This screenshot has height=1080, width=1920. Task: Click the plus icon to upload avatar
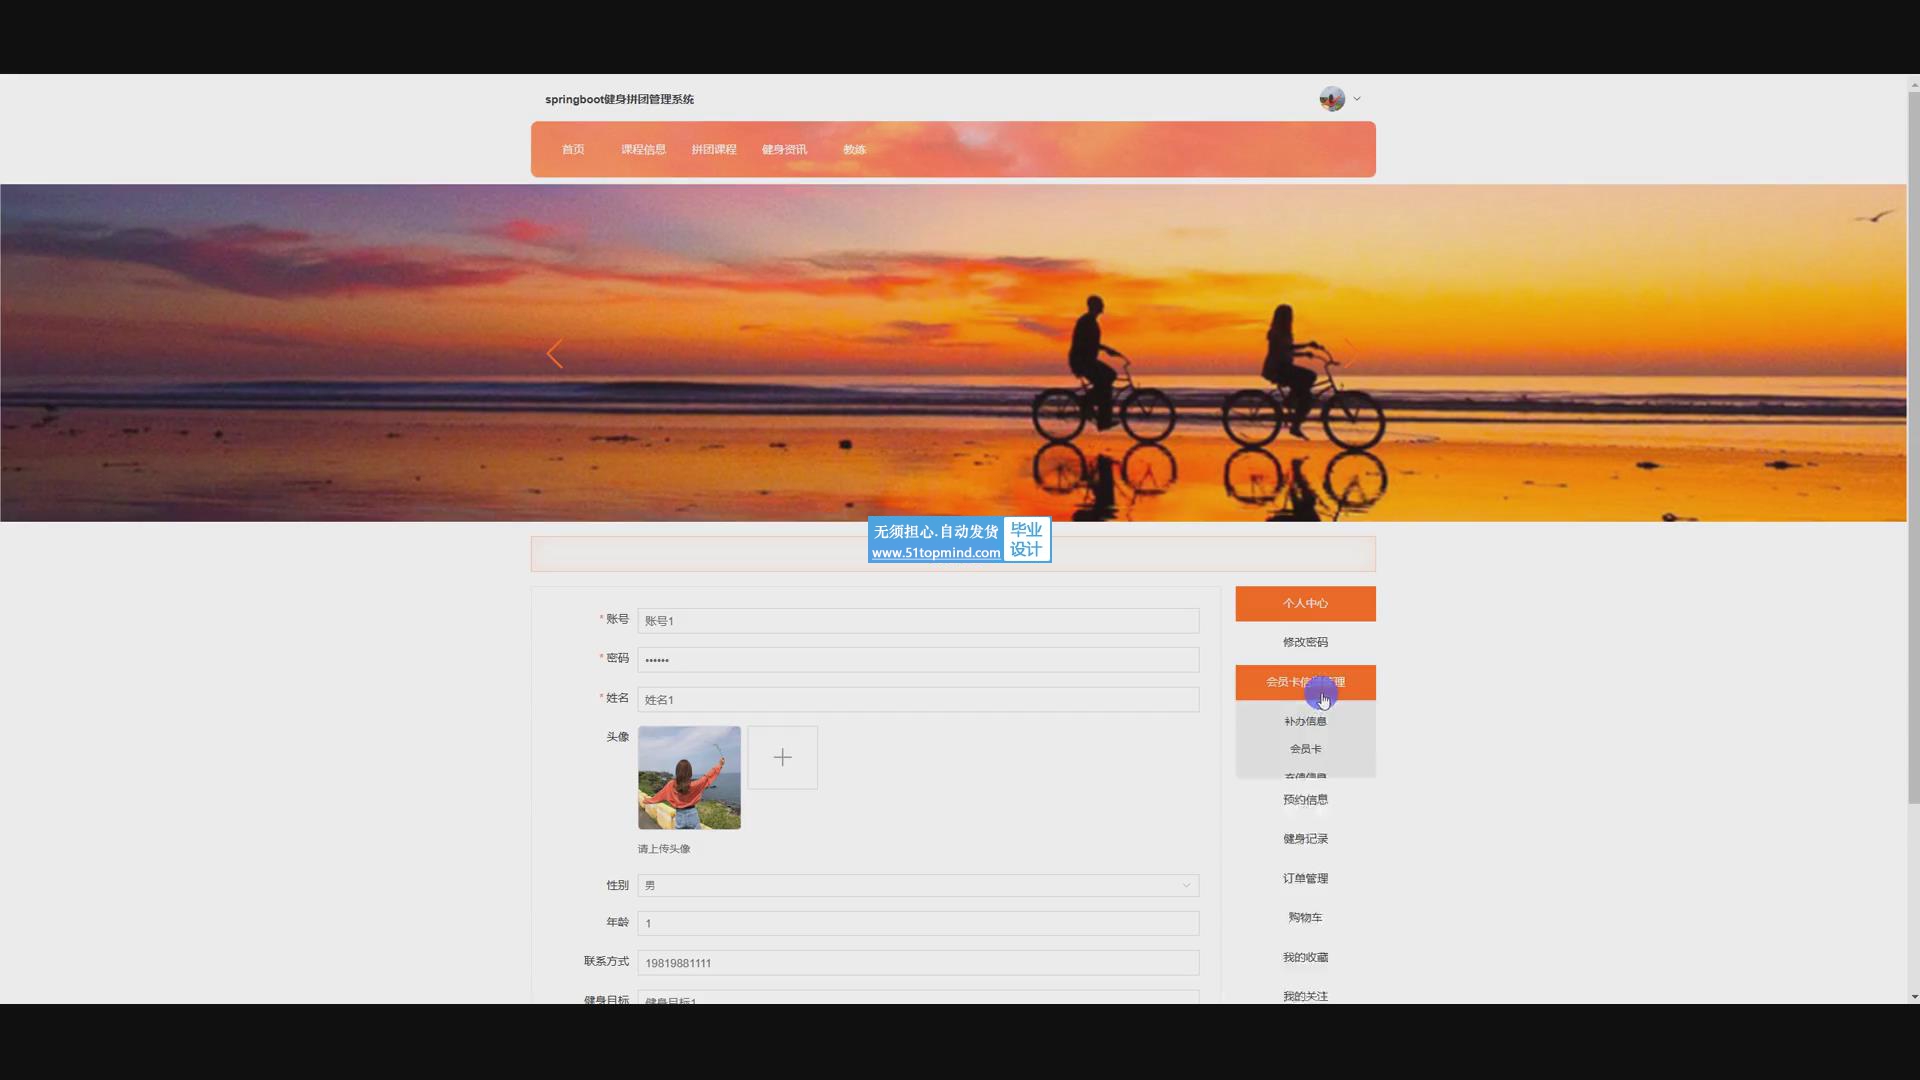pos(782,758)
